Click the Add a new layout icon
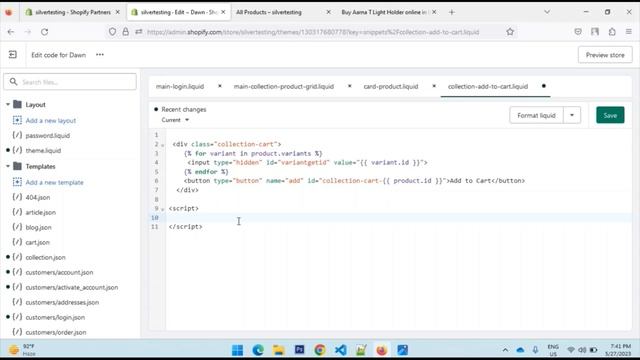 (x=17, y=120)
